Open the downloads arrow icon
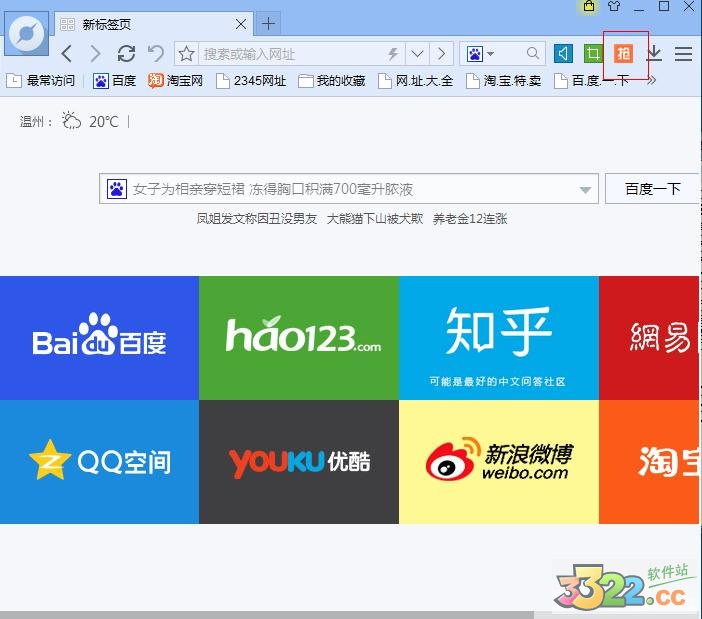This screenshot has height=619, width=702. pos(654,53)
